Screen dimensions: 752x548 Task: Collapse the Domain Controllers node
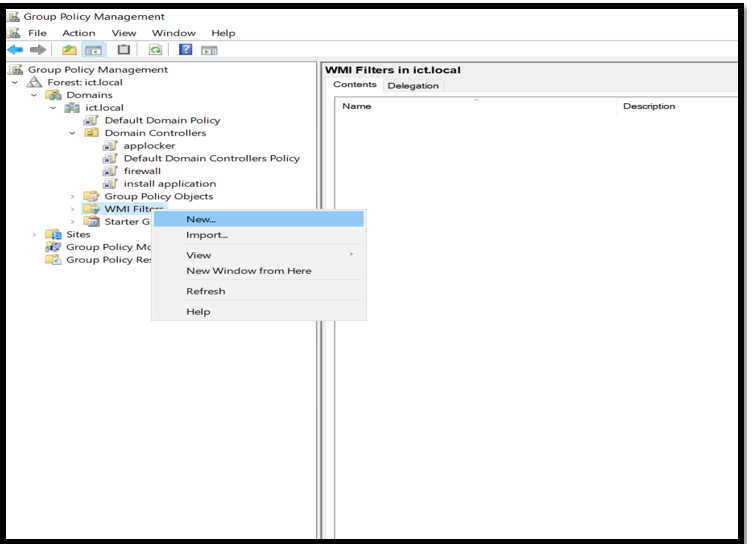tap(72, 133)
